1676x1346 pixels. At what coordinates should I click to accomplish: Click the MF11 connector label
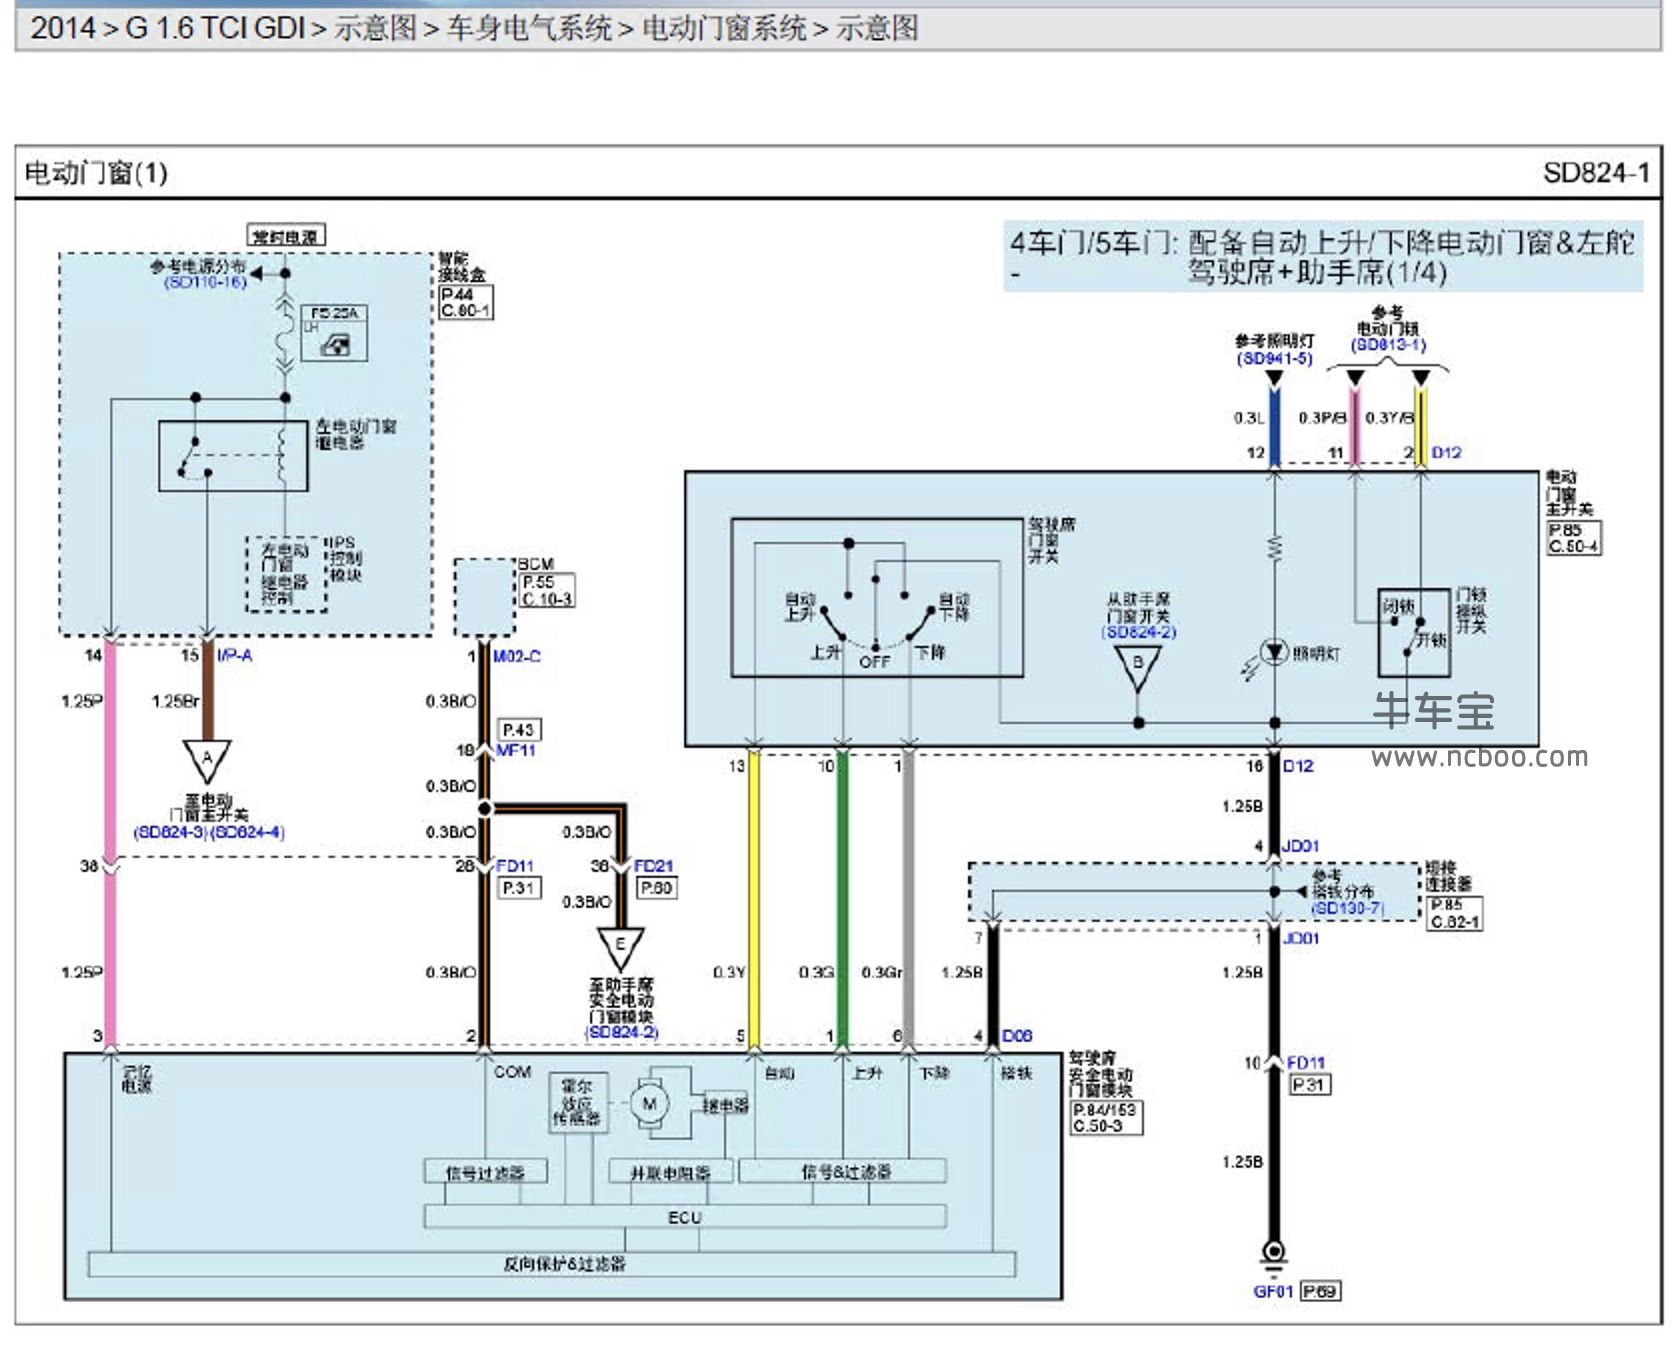[516, 750]
